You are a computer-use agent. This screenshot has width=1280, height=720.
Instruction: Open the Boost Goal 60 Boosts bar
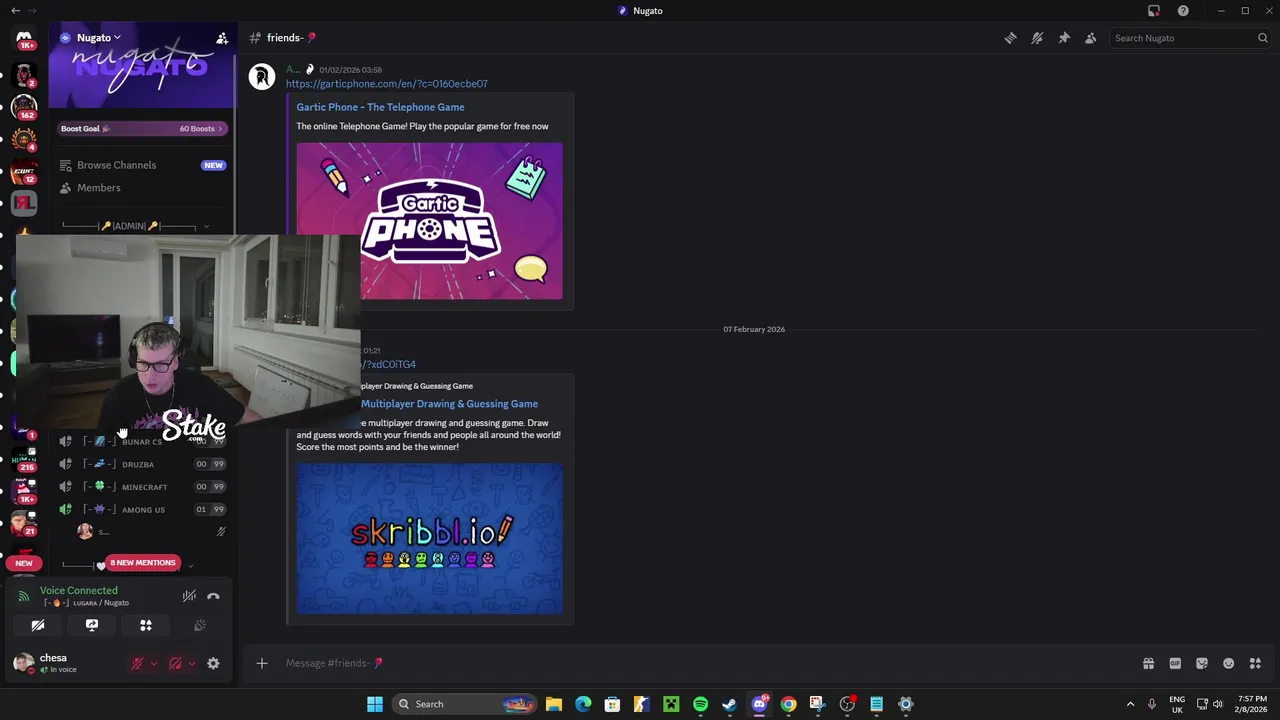coord(143,128)
